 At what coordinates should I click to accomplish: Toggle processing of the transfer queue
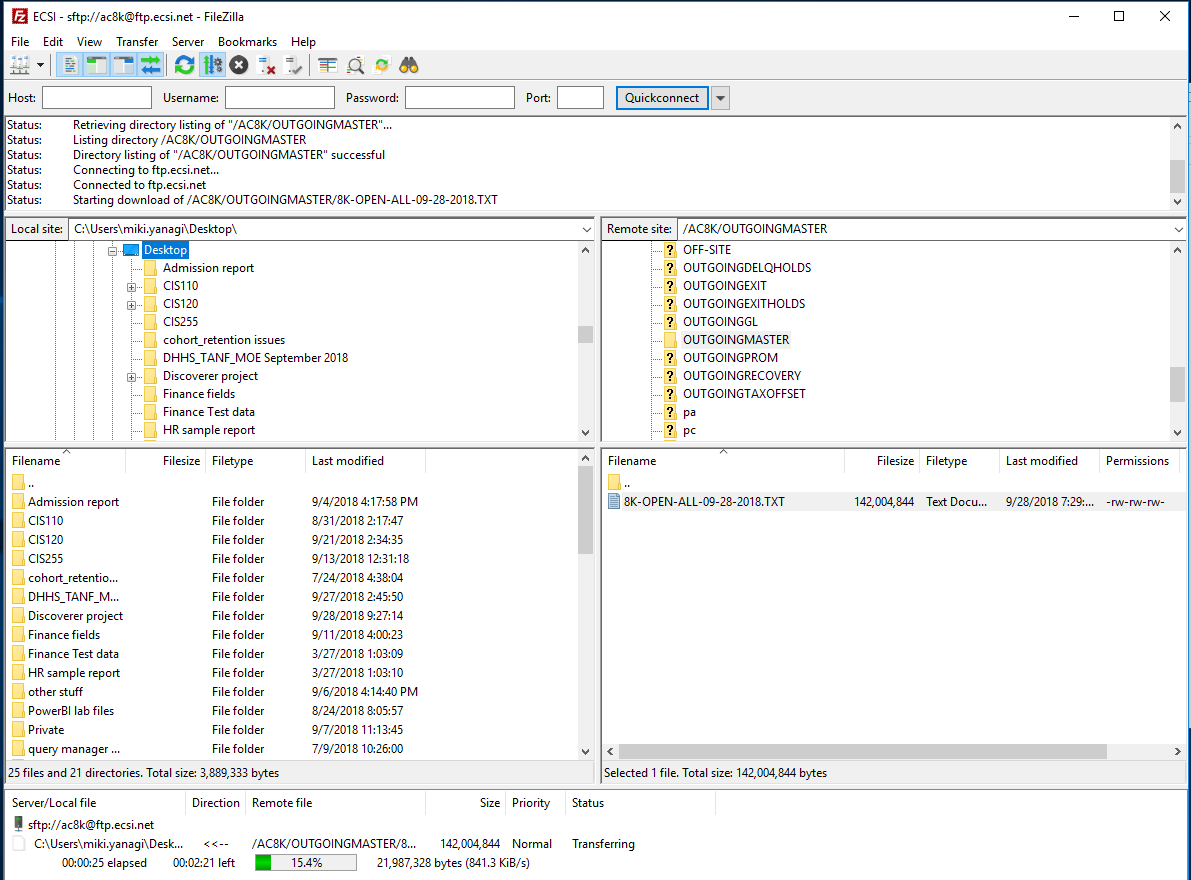pos(213,66)
